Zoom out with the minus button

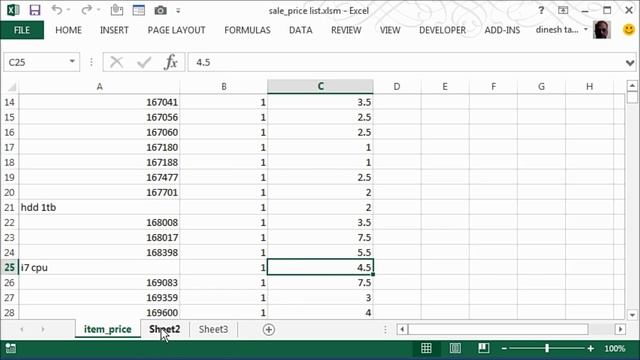504,349
